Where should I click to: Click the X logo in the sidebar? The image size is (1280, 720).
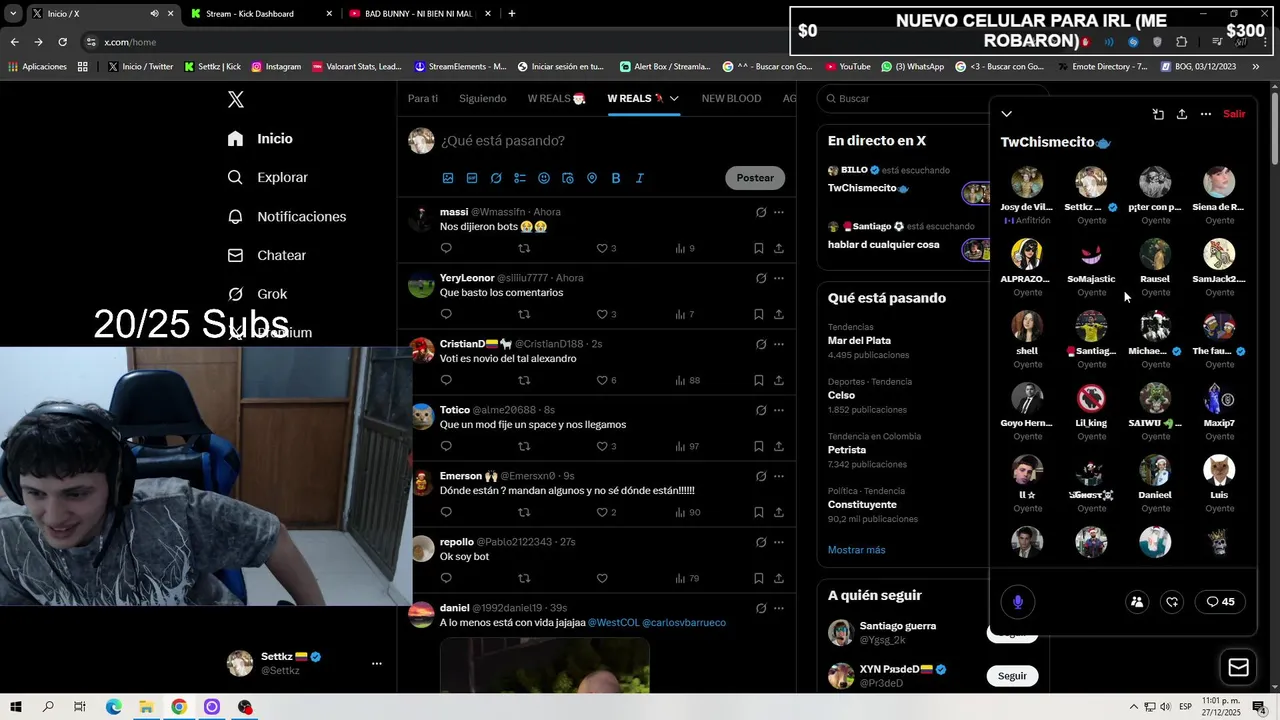[236, 99]
